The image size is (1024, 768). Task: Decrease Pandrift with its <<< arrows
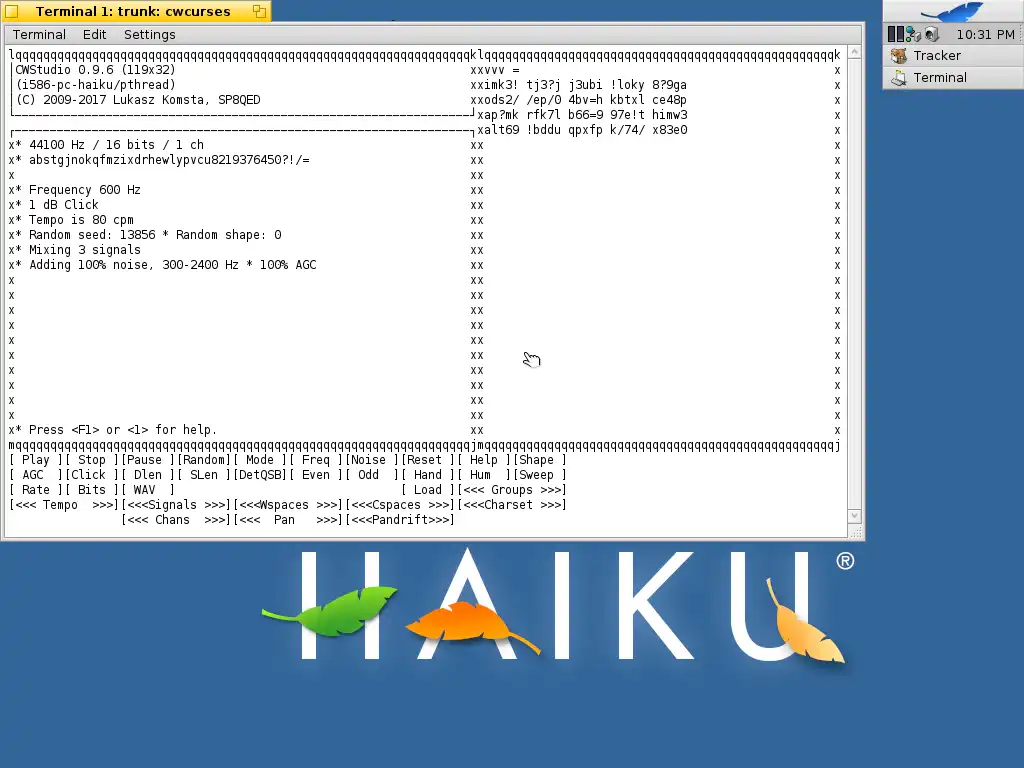tap(362, 520)
